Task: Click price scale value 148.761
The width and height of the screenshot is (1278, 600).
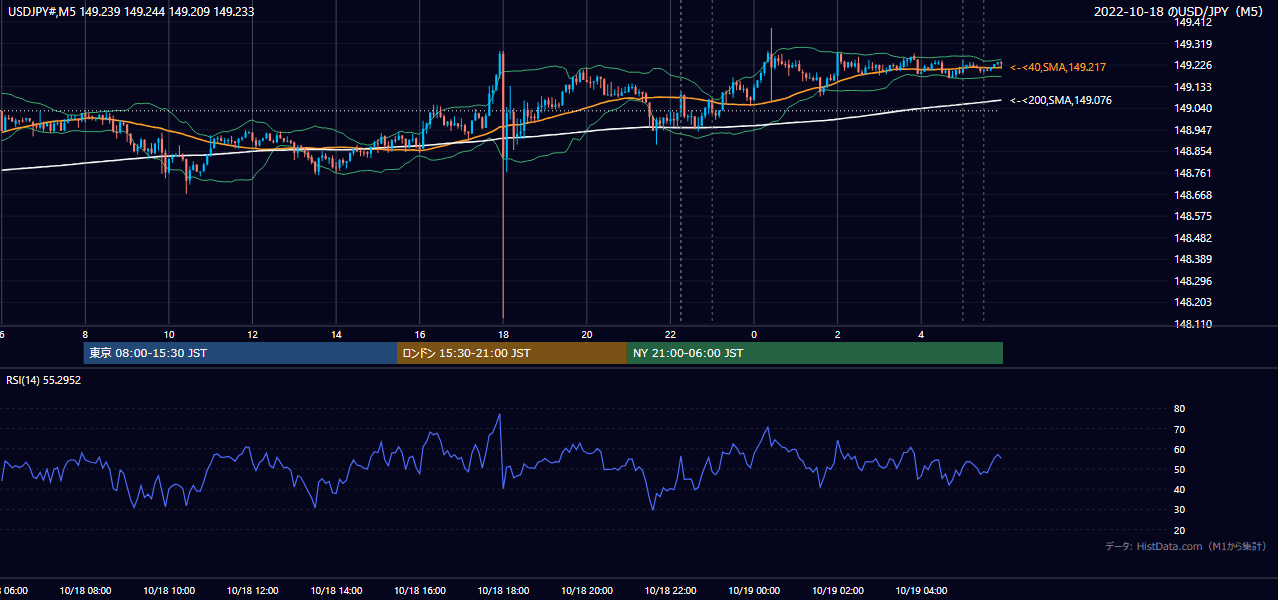Action: (1193, 173)
